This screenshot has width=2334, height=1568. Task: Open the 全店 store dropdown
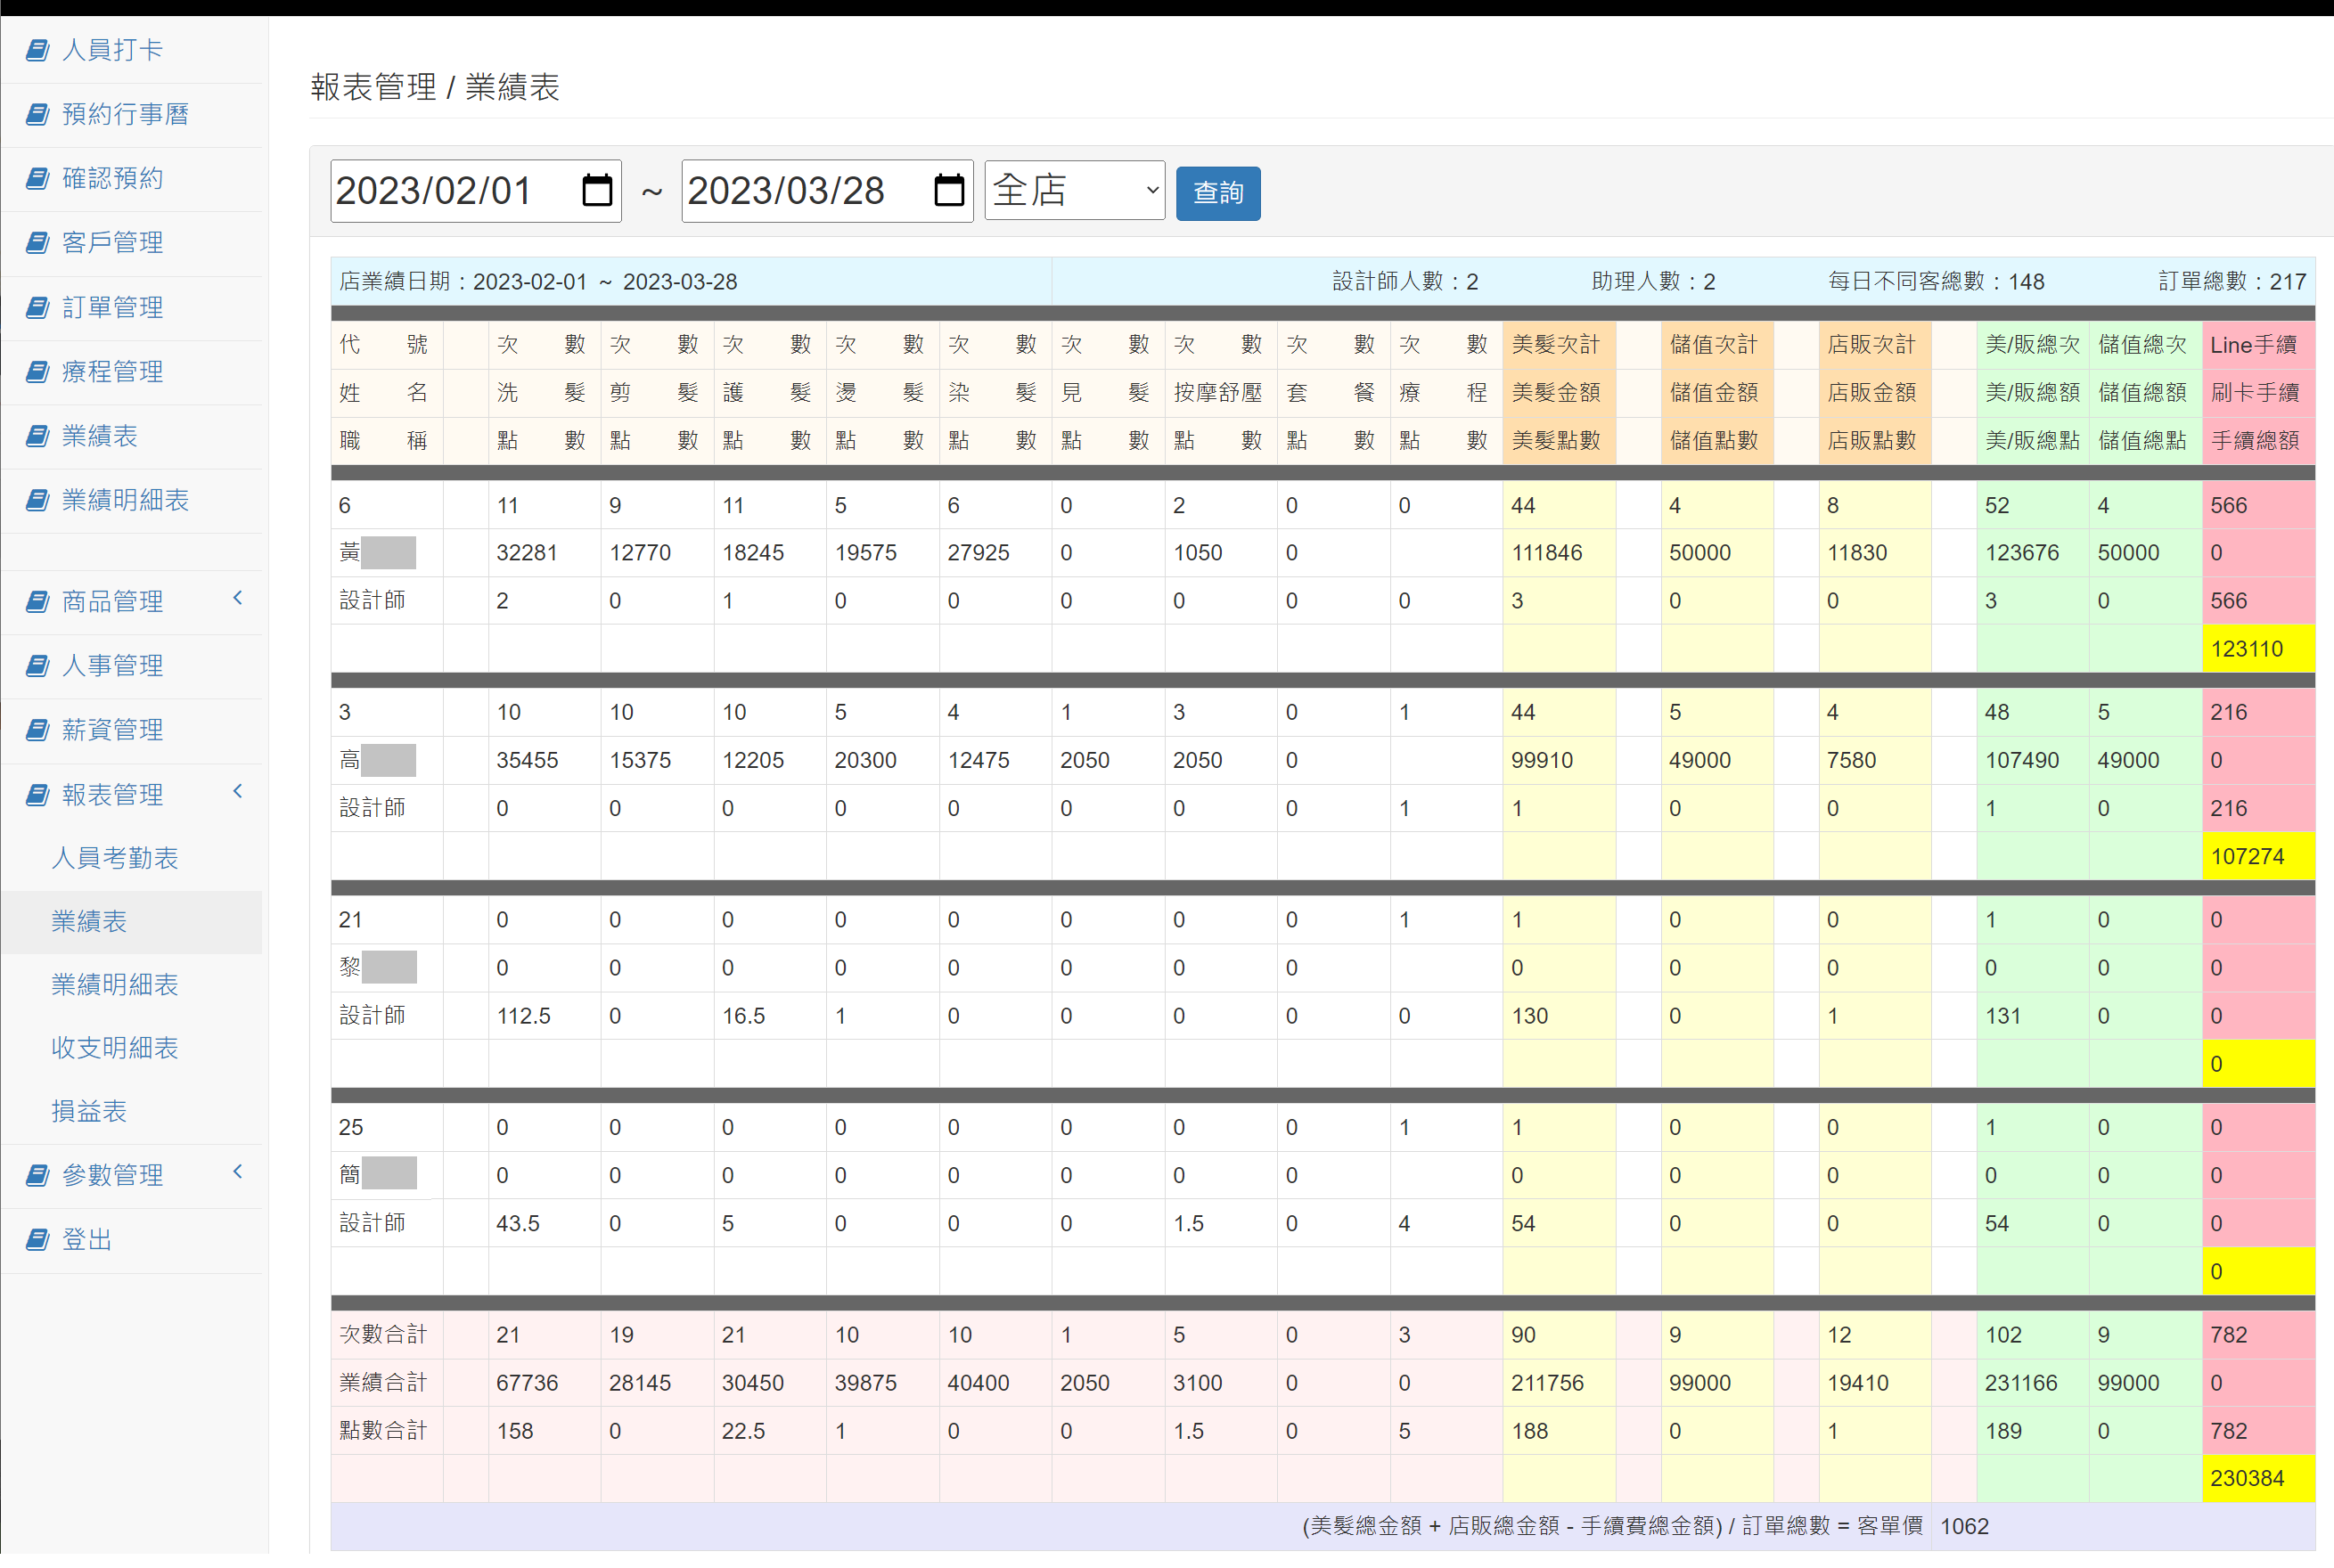click(1074, 190)
